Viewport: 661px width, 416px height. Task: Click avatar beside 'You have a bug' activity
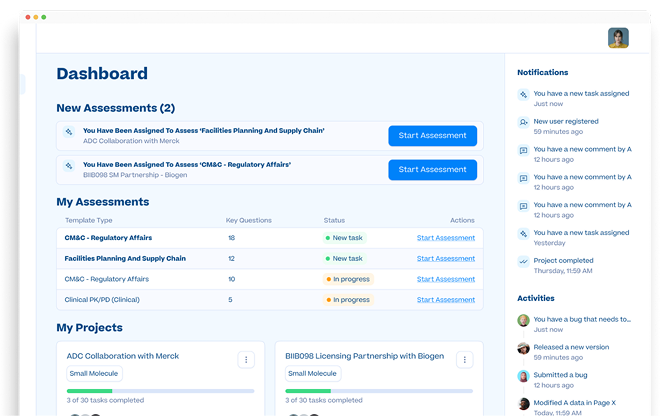tap(523, 320)
